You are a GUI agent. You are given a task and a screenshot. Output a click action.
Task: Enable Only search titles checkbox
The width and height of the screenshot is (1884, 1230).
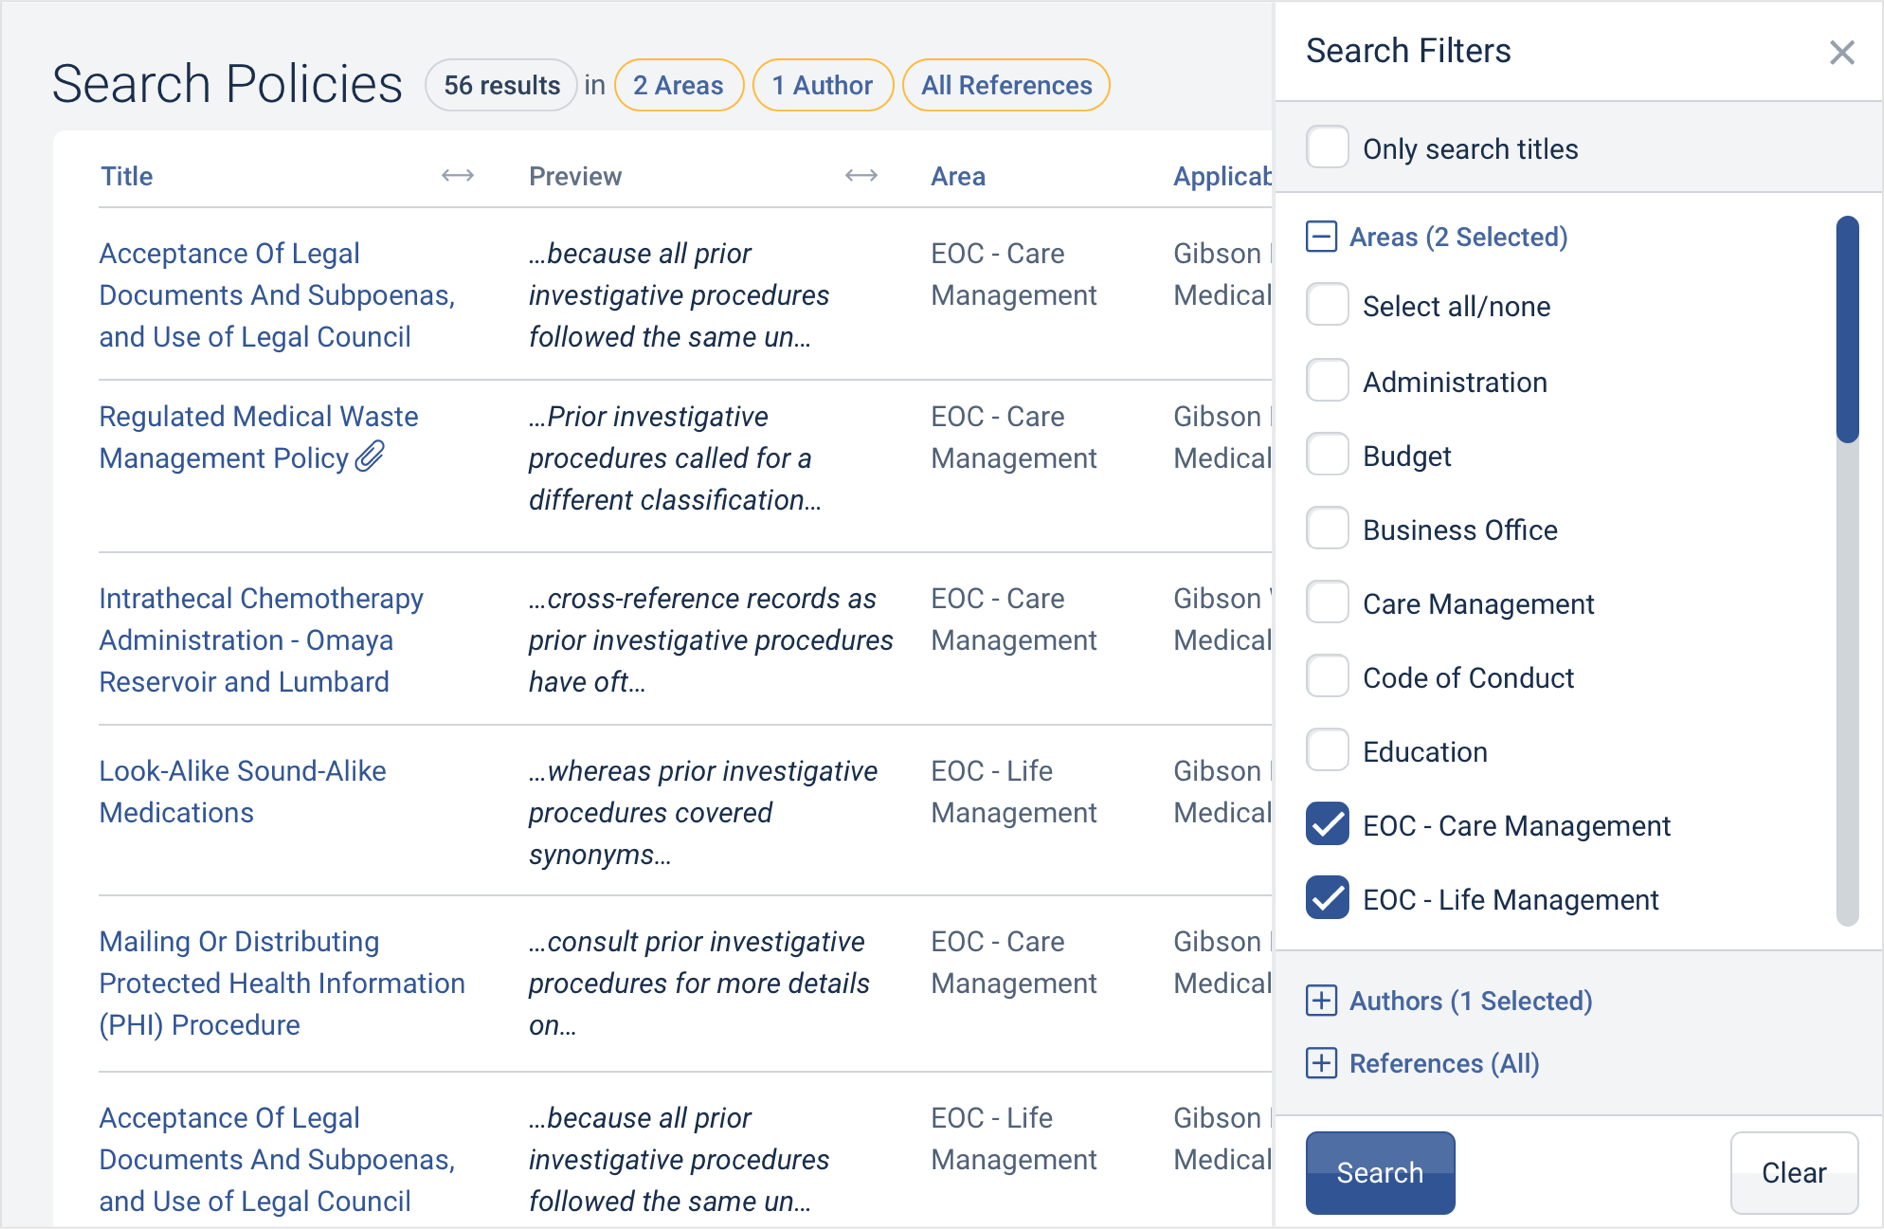(1327, 148)
